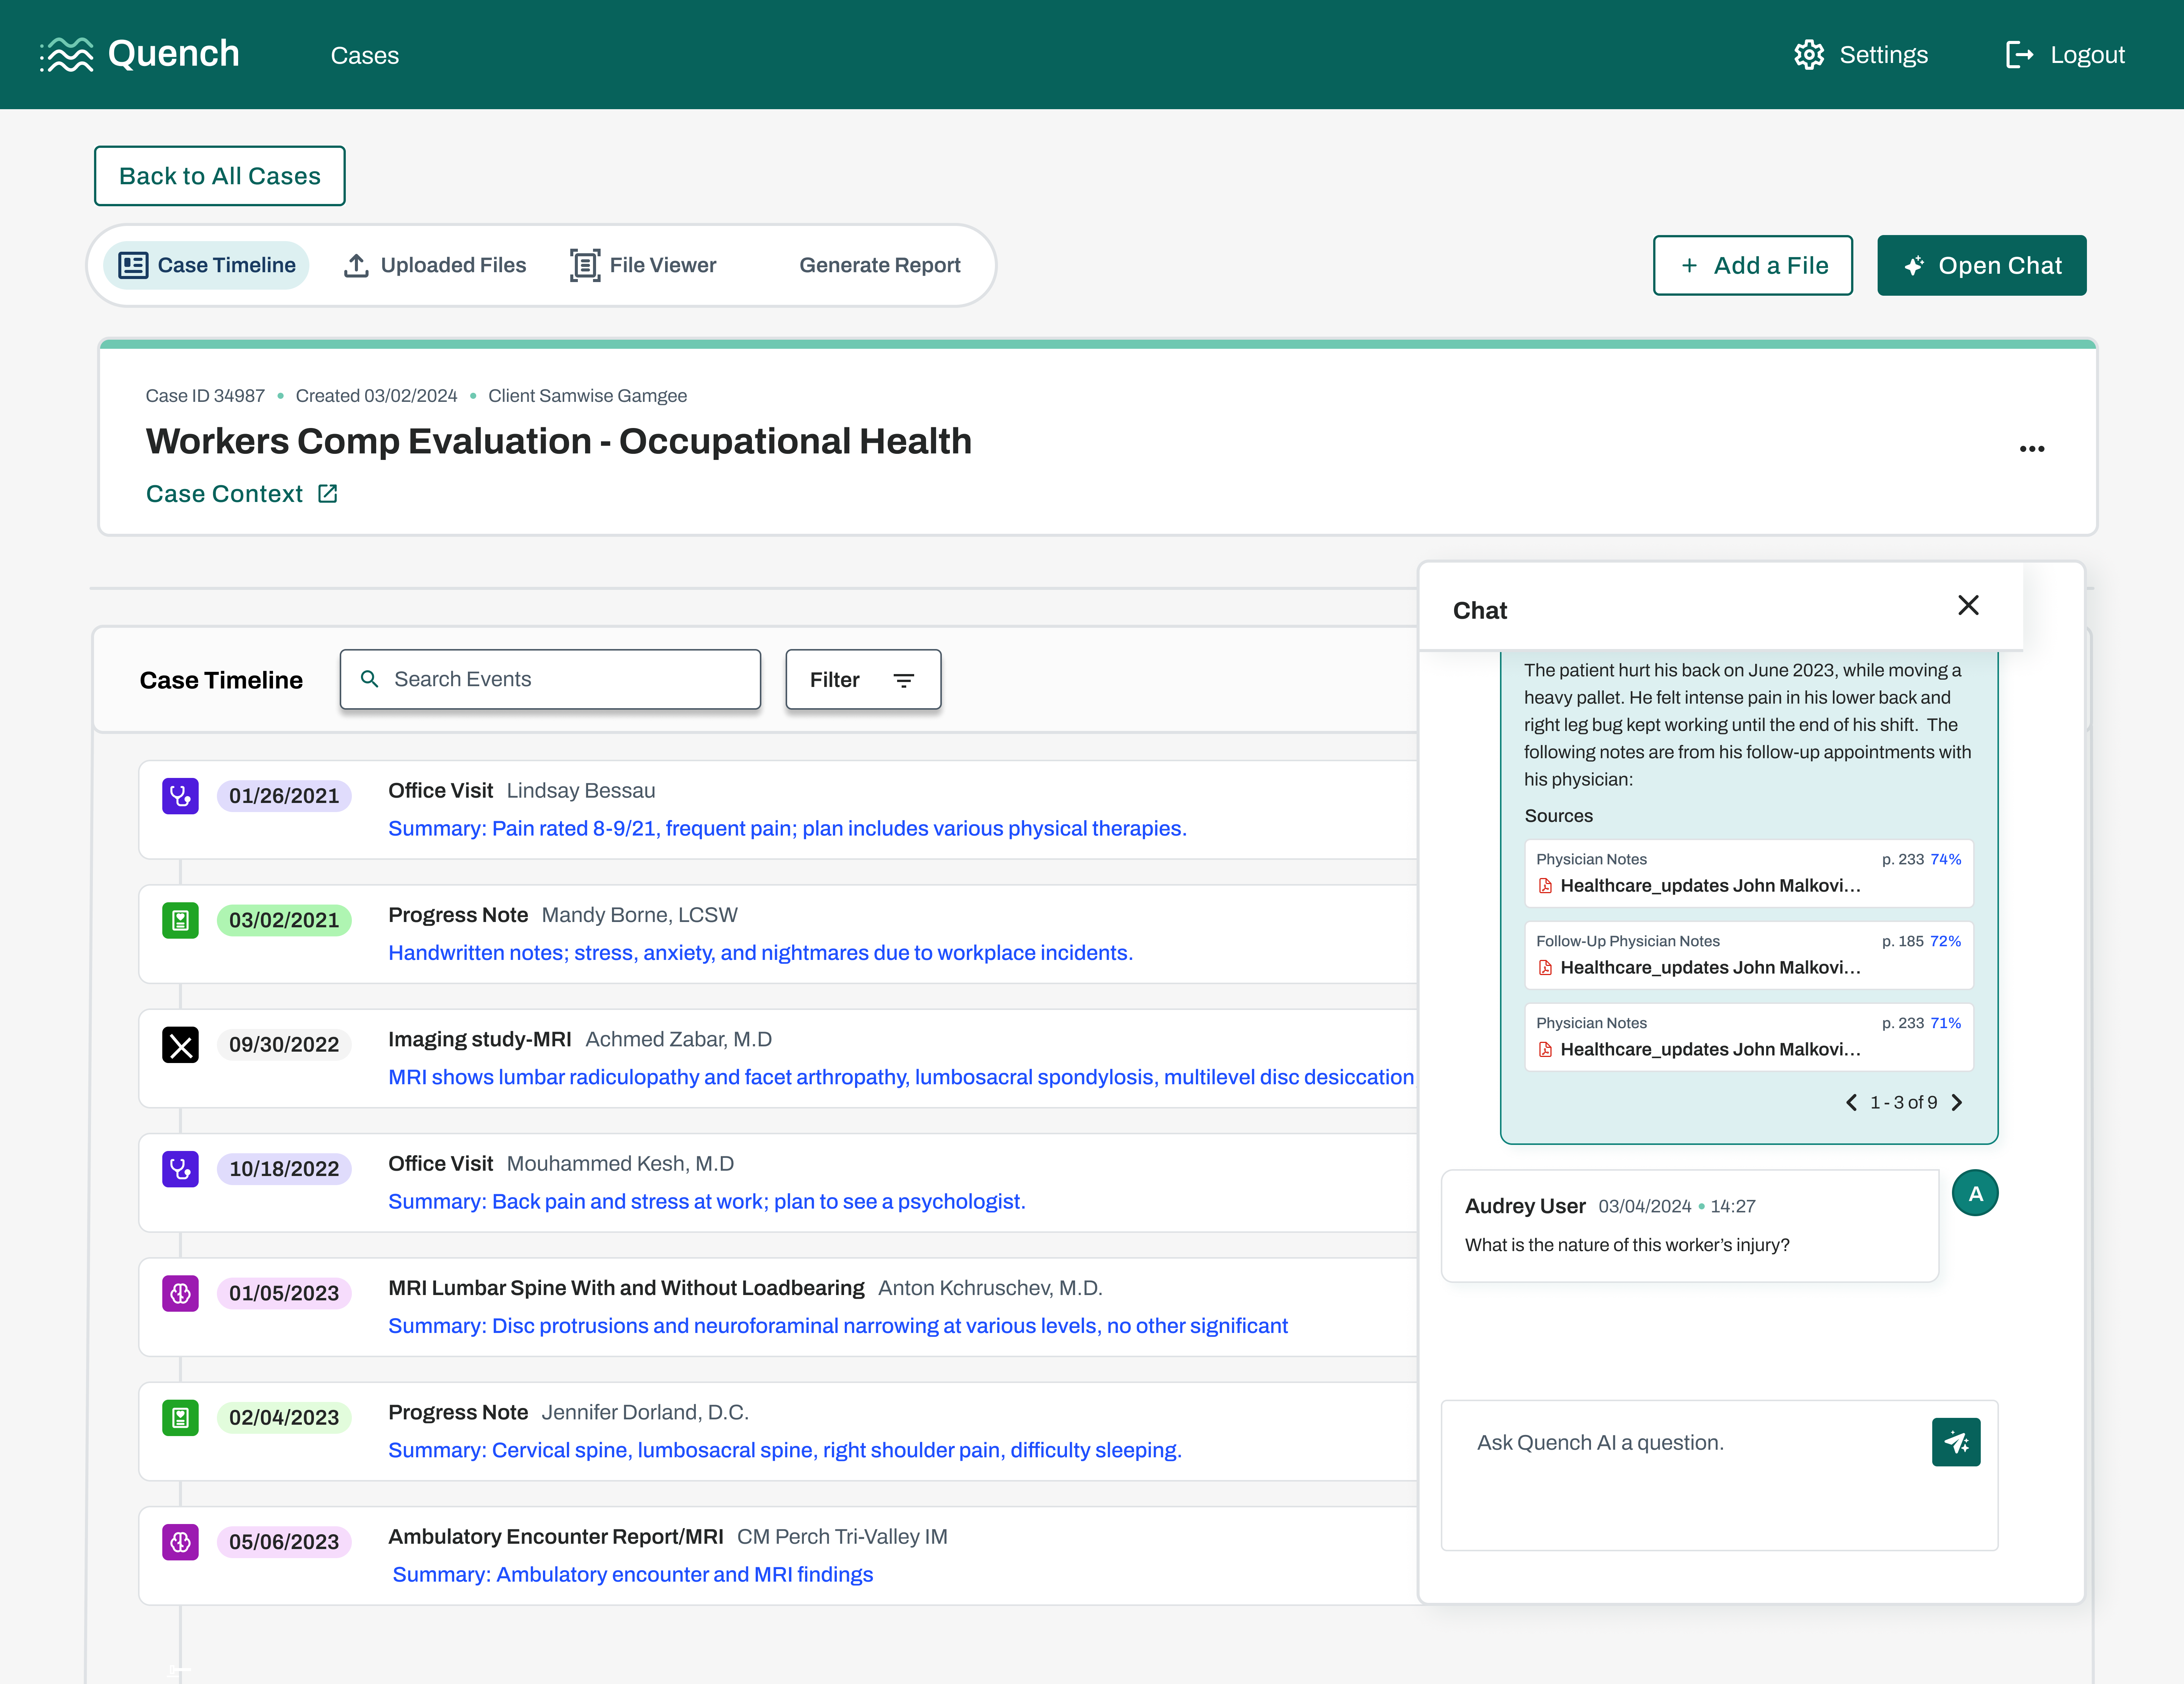The width and height of the screenshot is (2184, 1684).
Task: Click brain icon for 01/05/2023 MRI
Action: 180,1293
